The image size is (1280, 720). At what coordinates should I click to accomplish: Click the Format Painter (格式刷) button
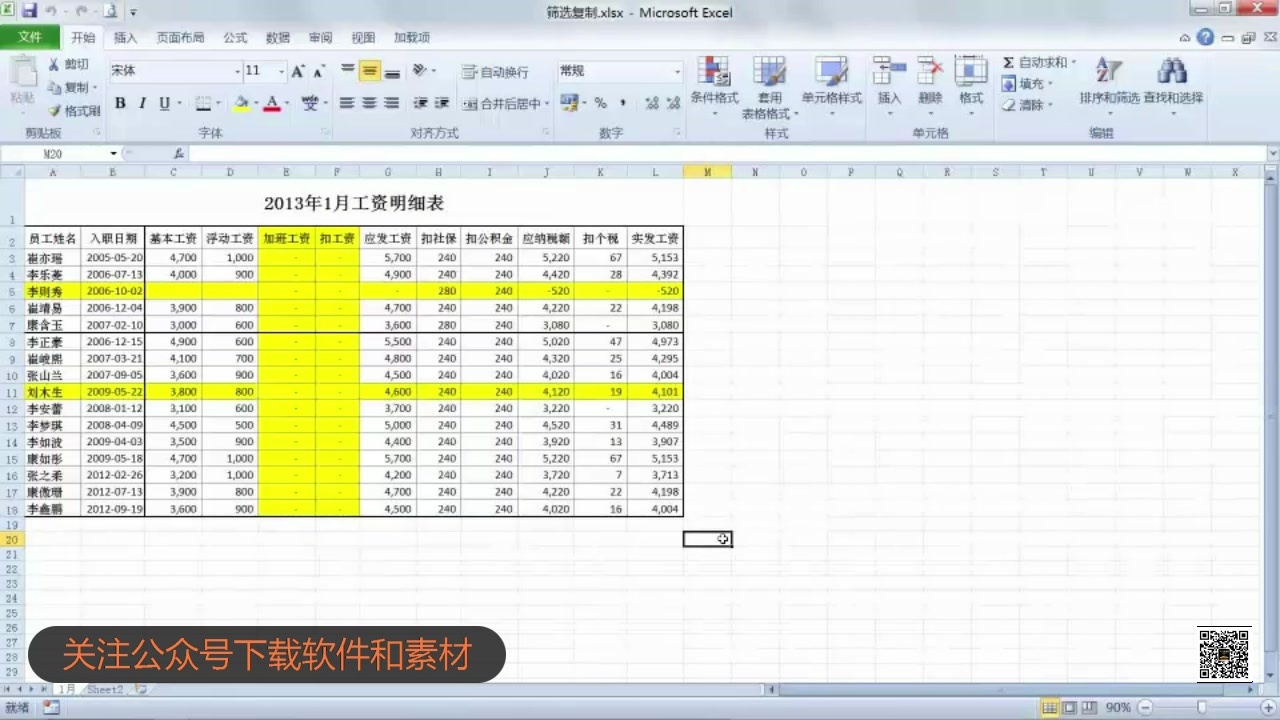[x=74, y=111]
